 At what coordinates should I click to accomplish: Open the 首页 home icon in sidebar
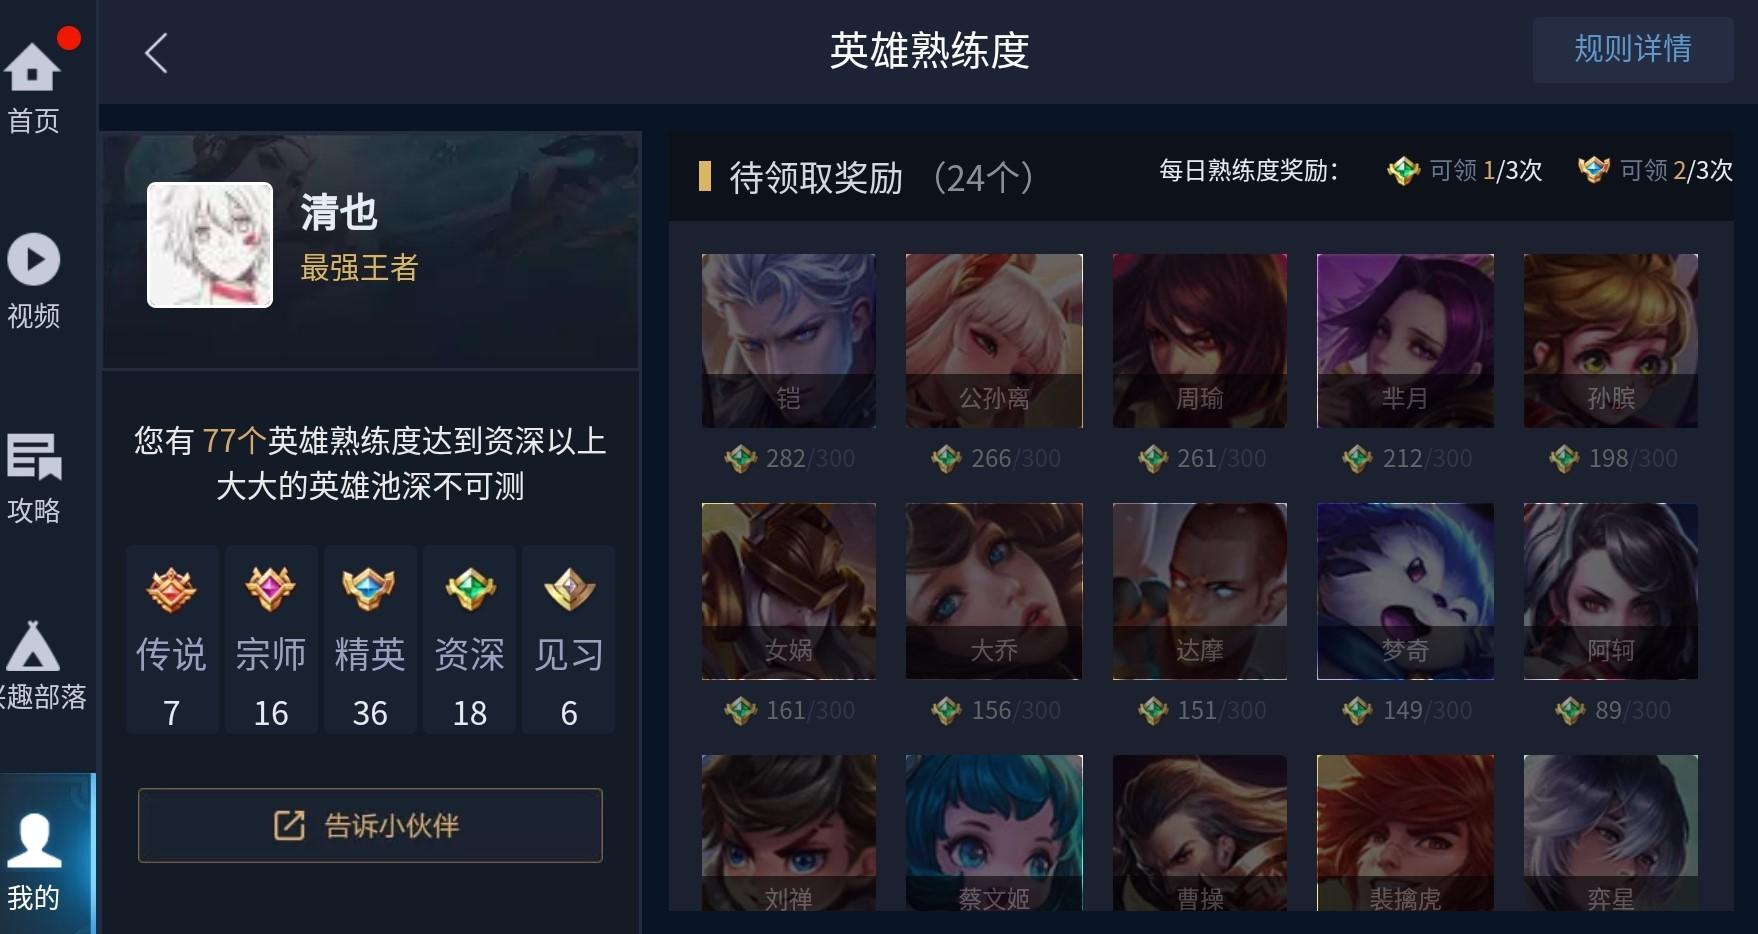coord(33,66)
